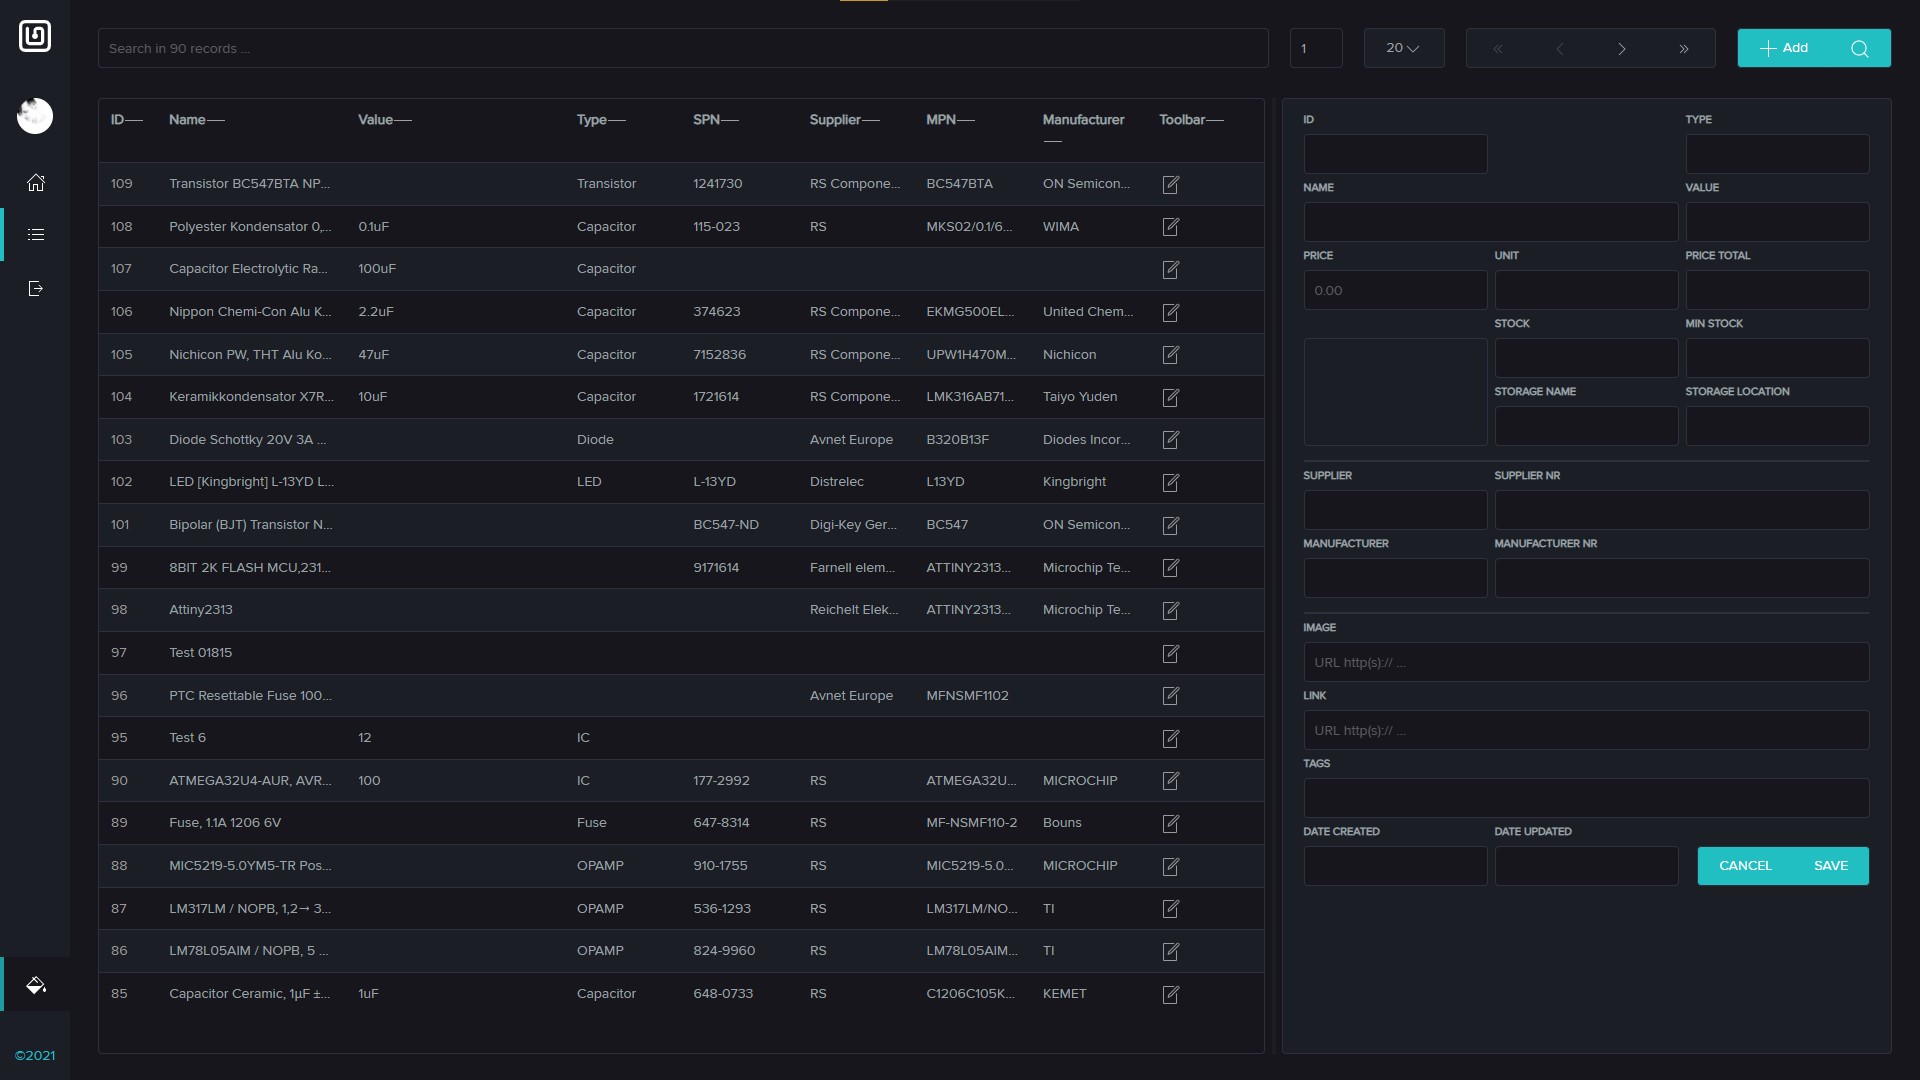Edit the Keramikkondensator X7R row
The image size is (1920, 1080).
pos(1171,397)
